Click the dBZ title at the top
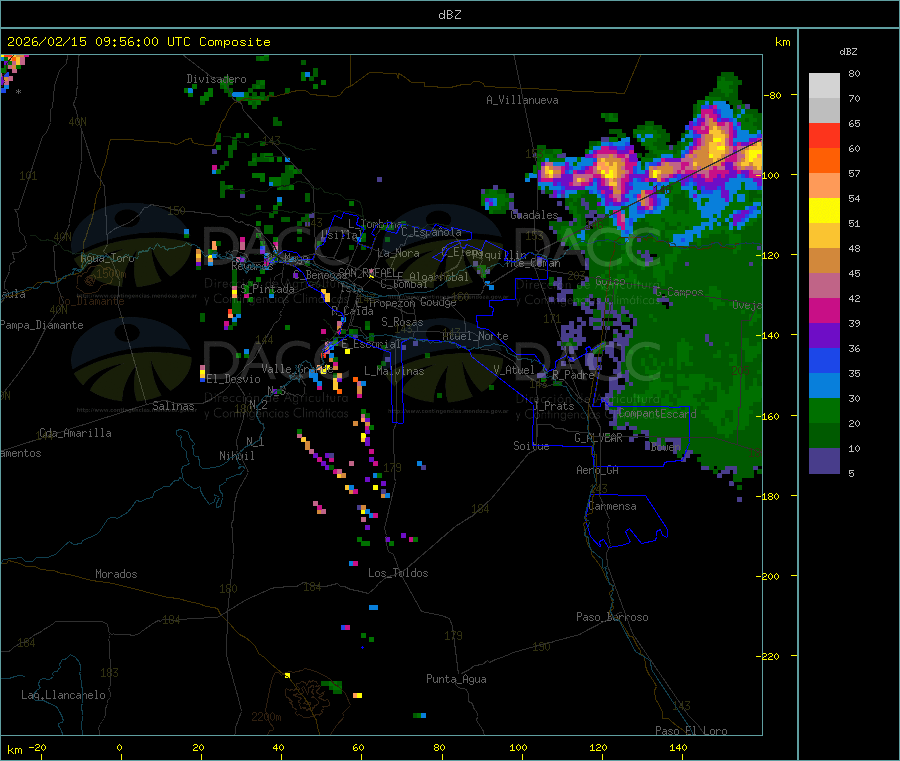 pyautogui.click(x=449, y=14)
